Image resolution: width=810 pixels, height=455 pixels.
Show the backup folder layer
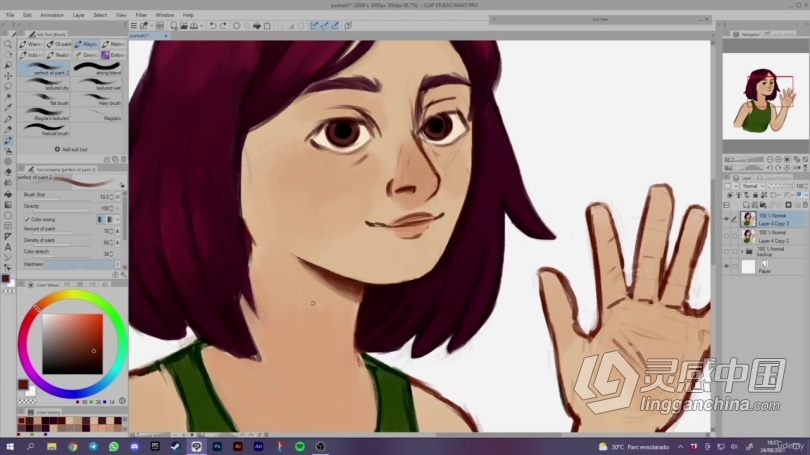727,252
